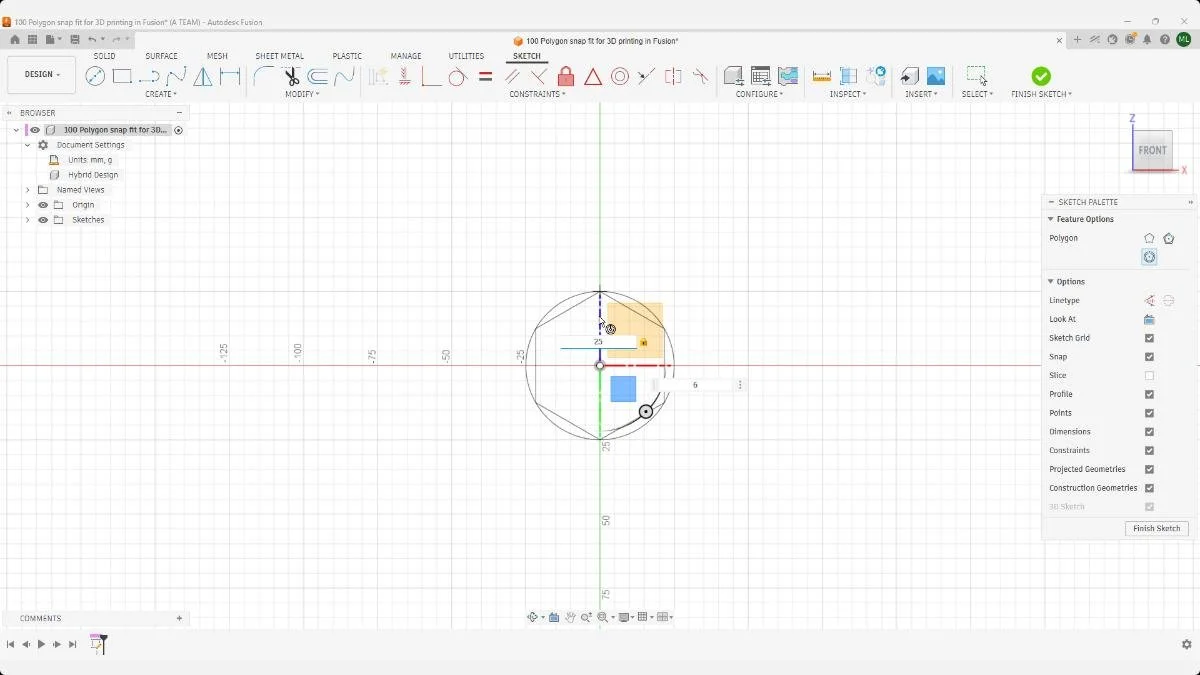The height and width of the screenshot is (675, 1200).
Task: Apply the Midpoint triangle constraint
Action: click(x=593, y=76)
